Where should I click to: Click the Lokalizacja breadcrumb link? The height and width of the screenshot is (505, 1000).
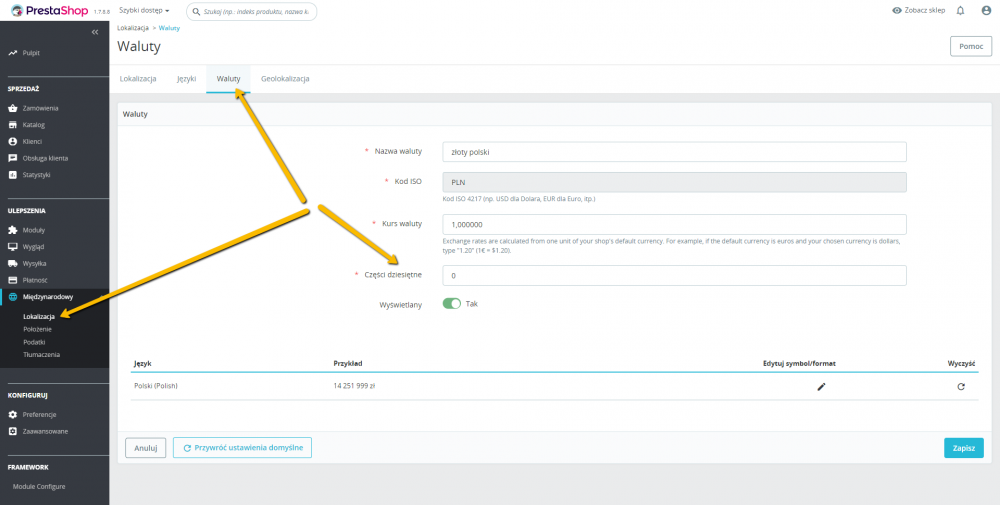[x=133, y=29]
